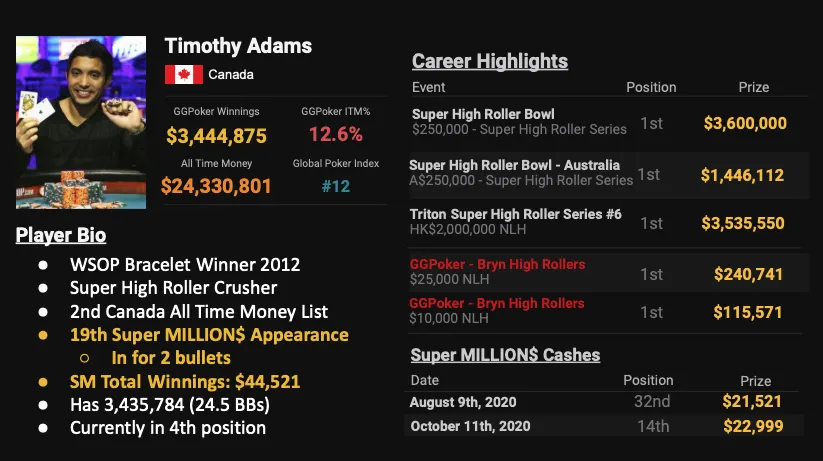Click the $25,000 NLH Bryn High Rollers event

[x=498, y=271]
